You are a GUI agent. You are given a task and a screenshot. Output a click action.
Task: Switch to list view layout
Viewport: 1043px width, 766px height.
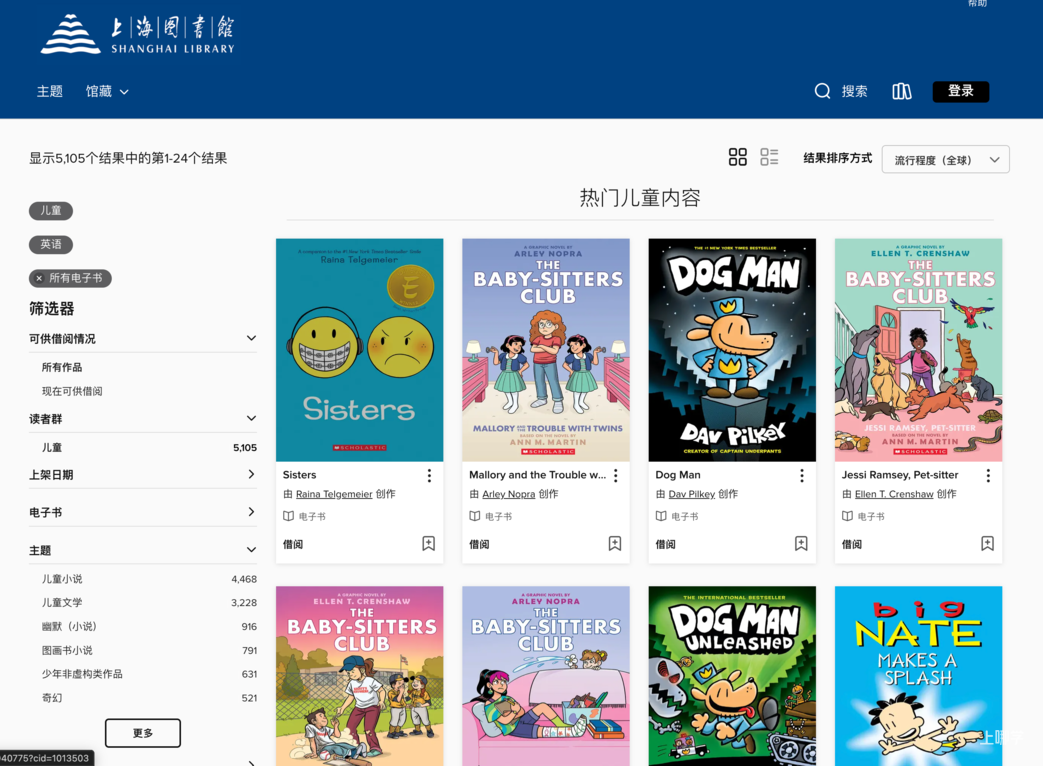(769, 157)
